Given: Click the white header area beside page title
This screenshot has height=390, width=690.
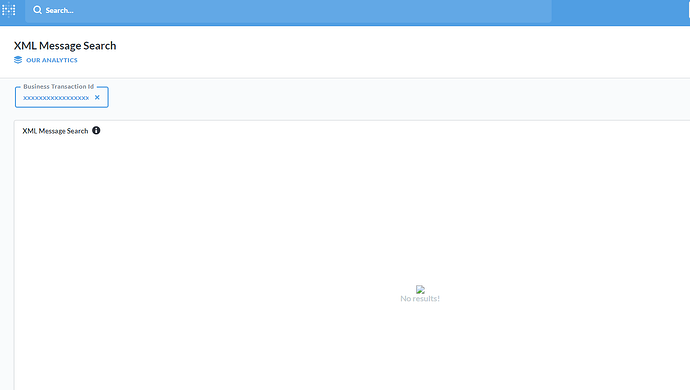Looking at the screenshot, I should pos(396,52).
